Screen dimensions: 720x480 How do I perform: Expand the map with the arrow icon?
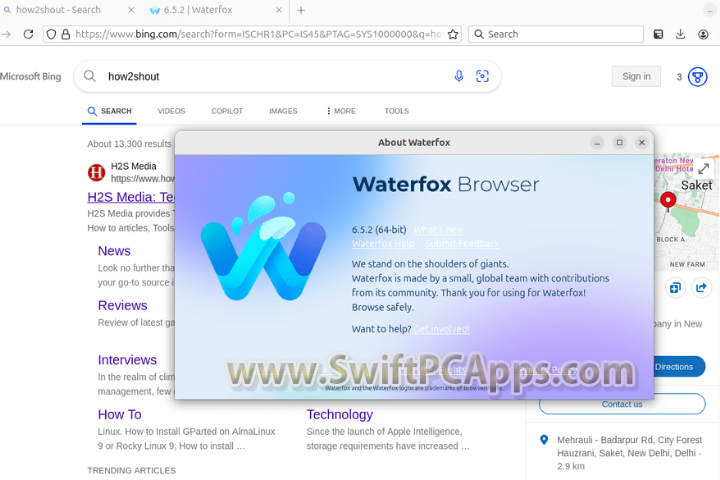(x=703, y=169)
